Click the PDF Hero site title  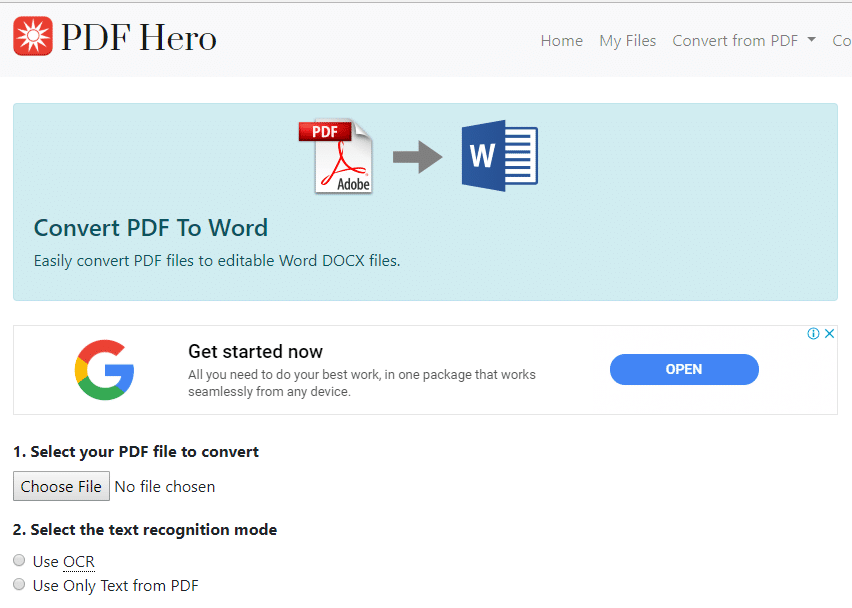pyautogui.click(x=139, y=37)
